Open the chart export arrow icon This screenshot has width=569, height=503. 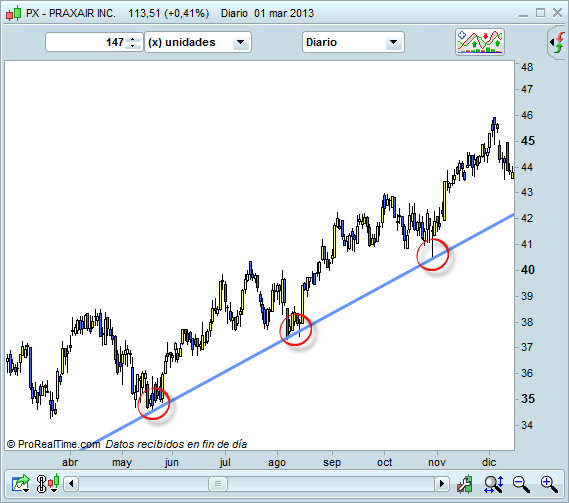pos(20,482)
